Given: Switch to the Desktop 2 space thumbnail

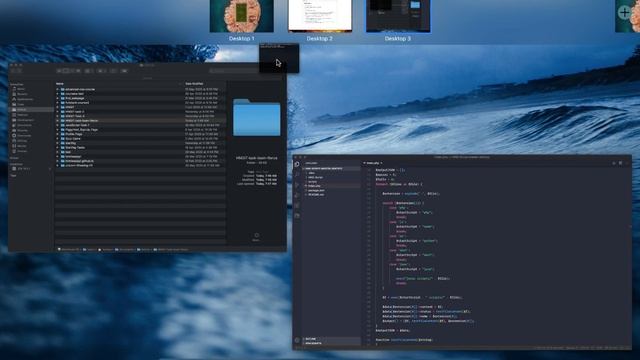Looking at the screenshot, I should (320, 16).
